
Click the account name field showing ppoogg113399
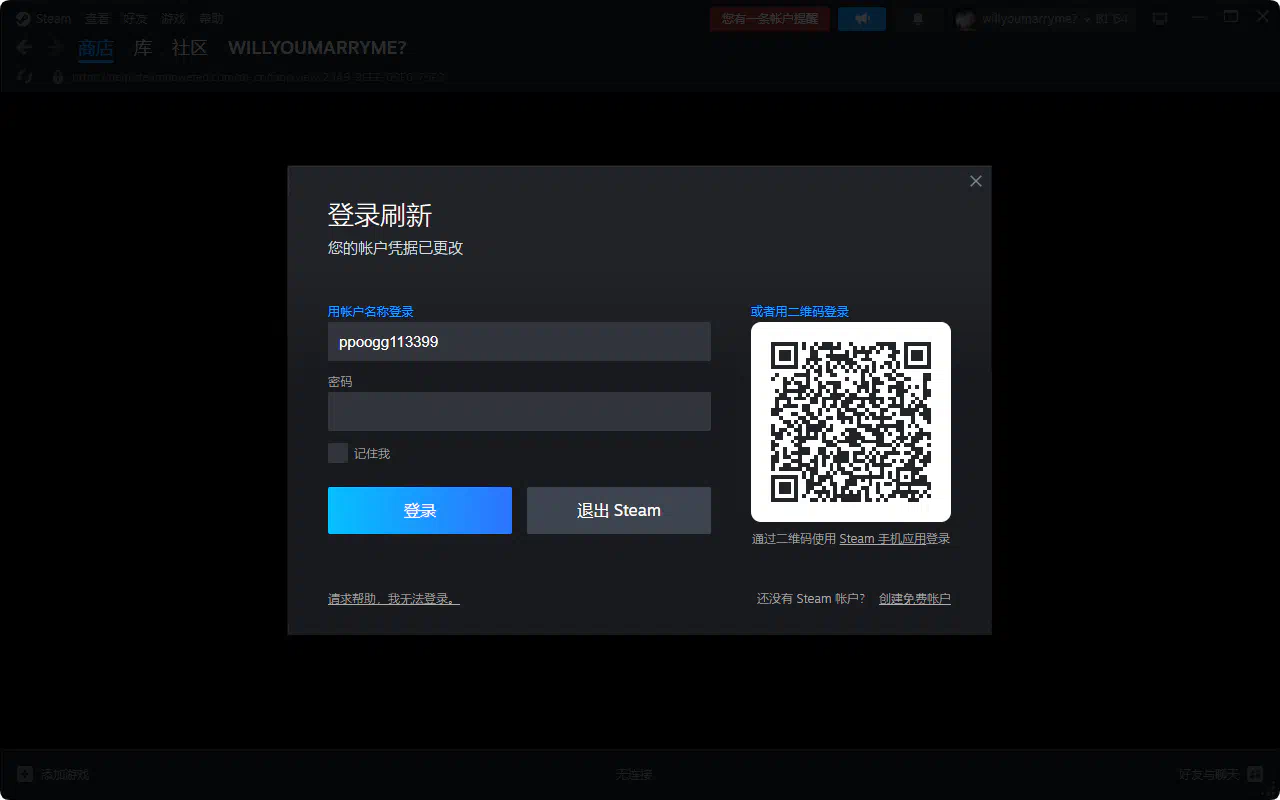tap(519, 341)
